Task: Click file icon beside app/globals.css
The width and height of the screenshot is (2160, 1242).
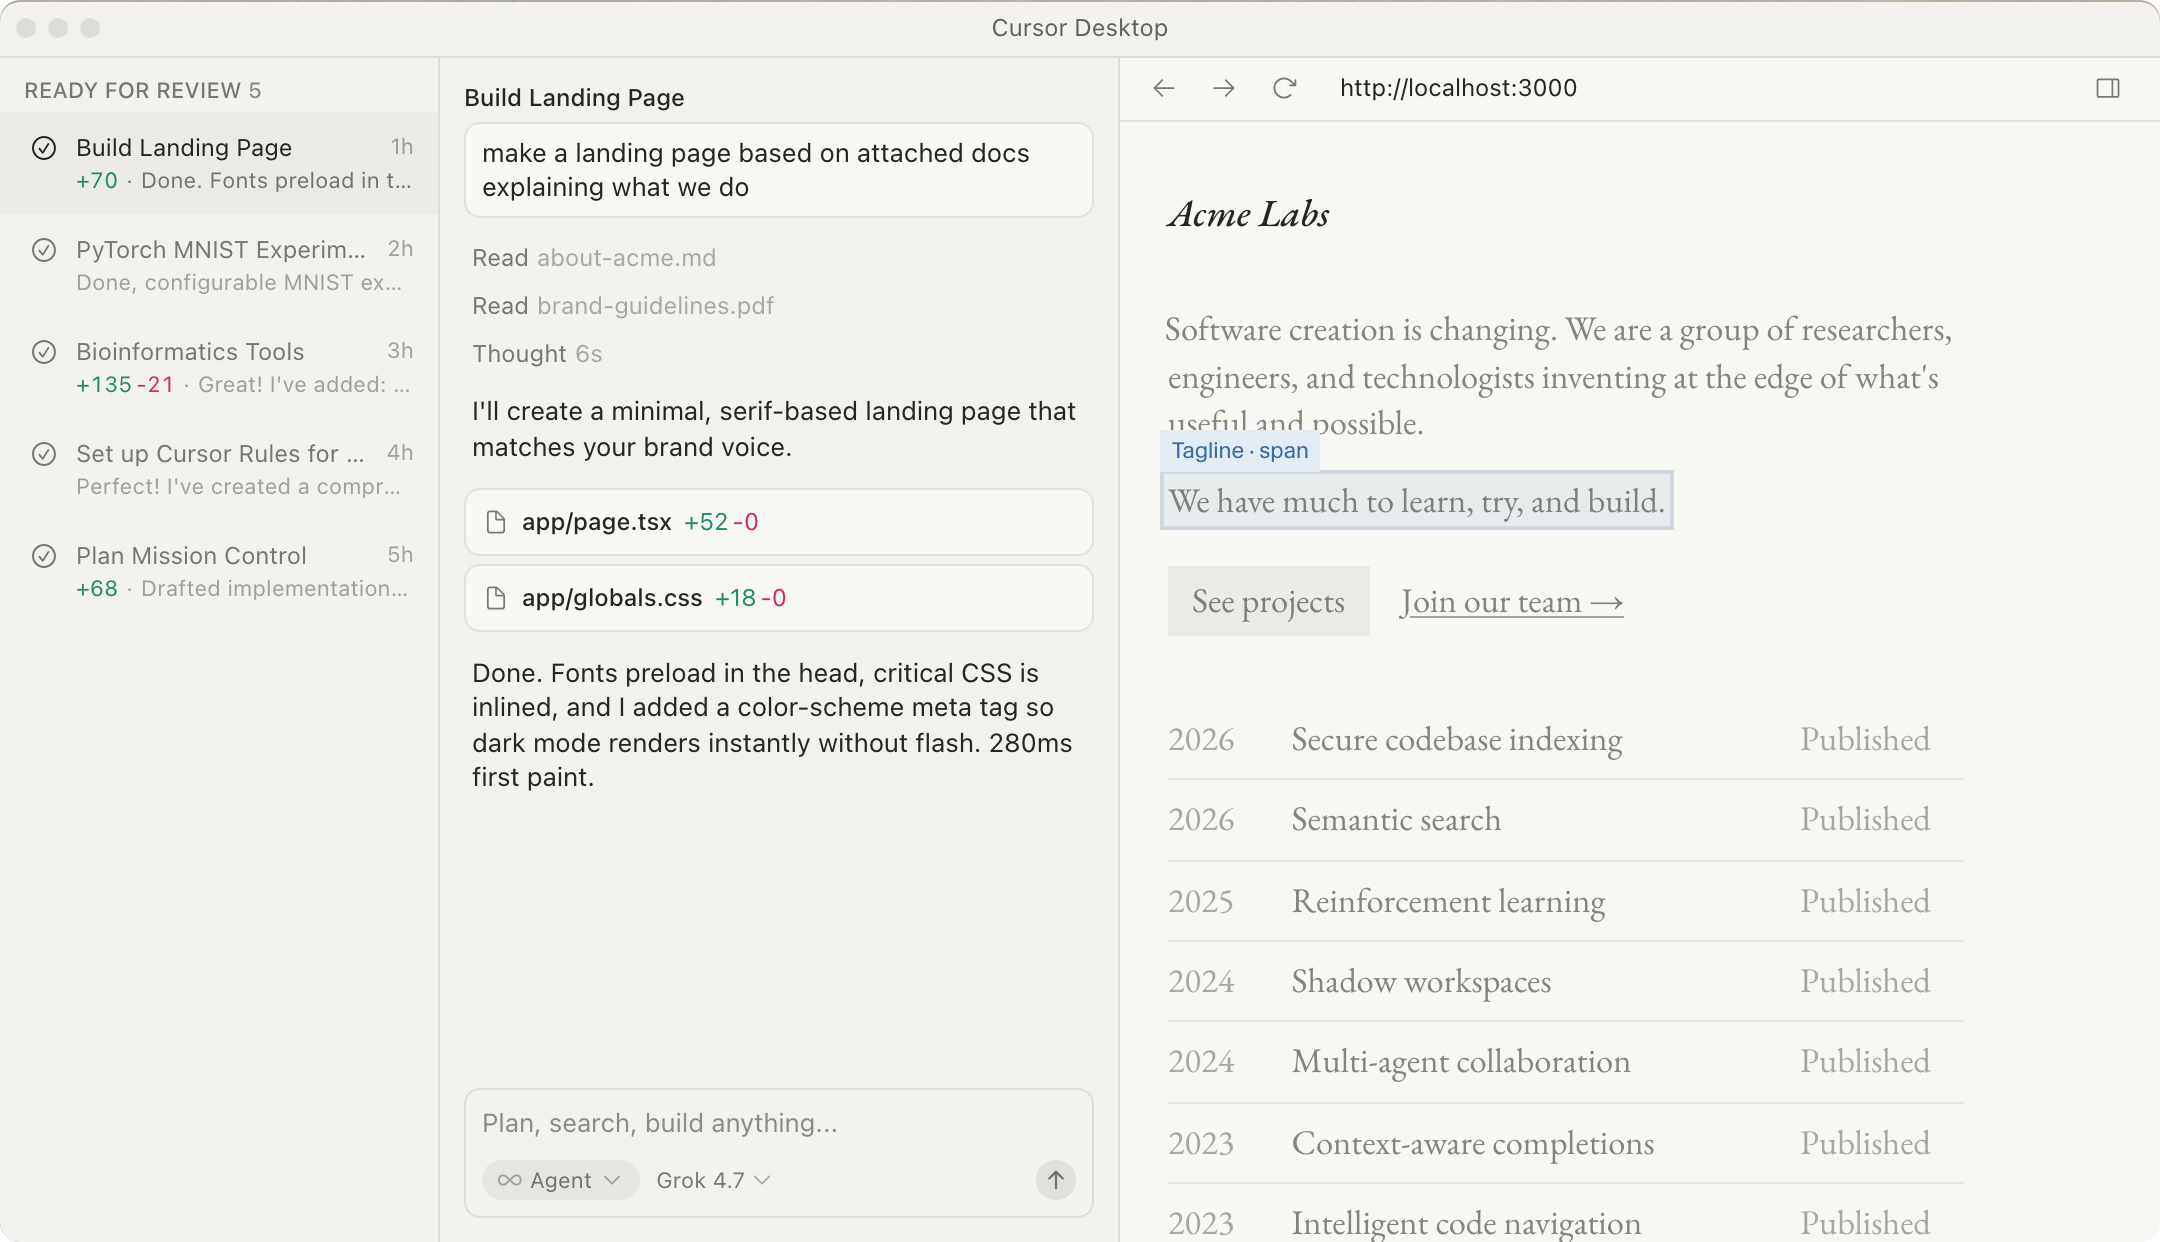Action: 495,598
